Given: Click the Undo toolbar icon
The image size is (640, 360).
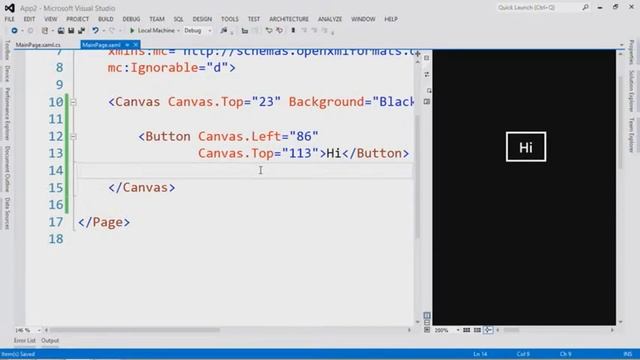Looking at the screenshot, I should tap(95, 31).
